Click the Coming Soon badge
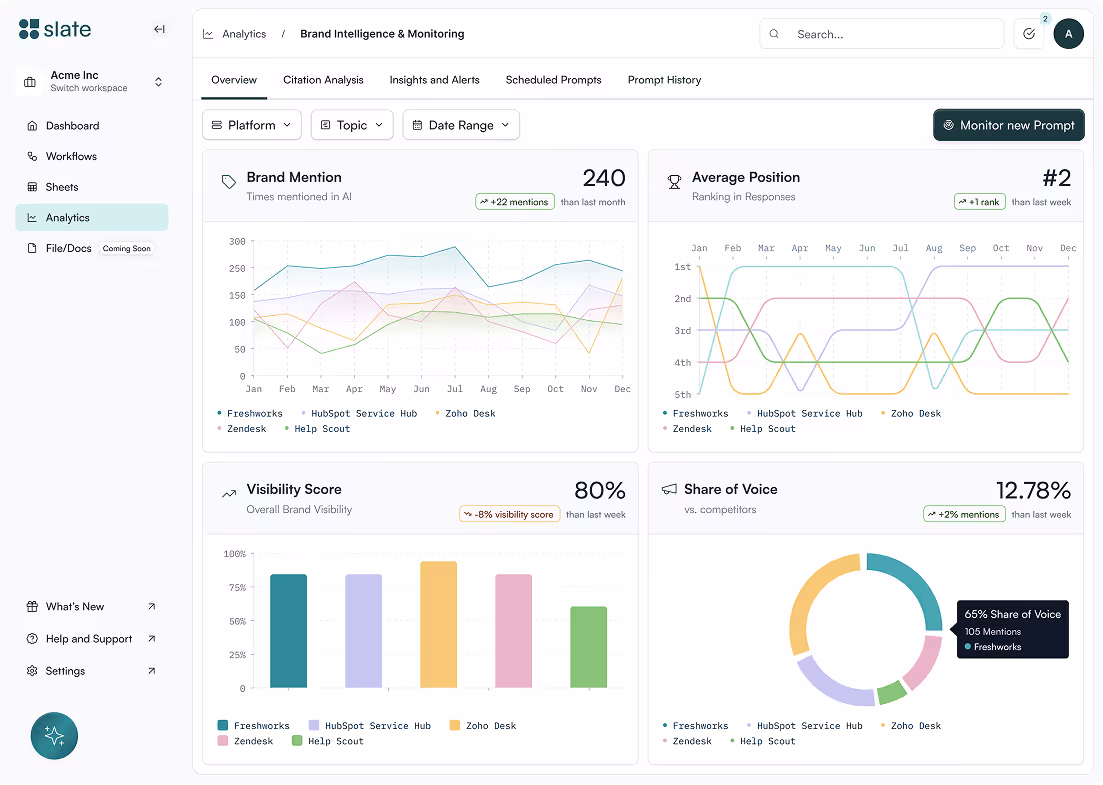 tap(127, 248)
